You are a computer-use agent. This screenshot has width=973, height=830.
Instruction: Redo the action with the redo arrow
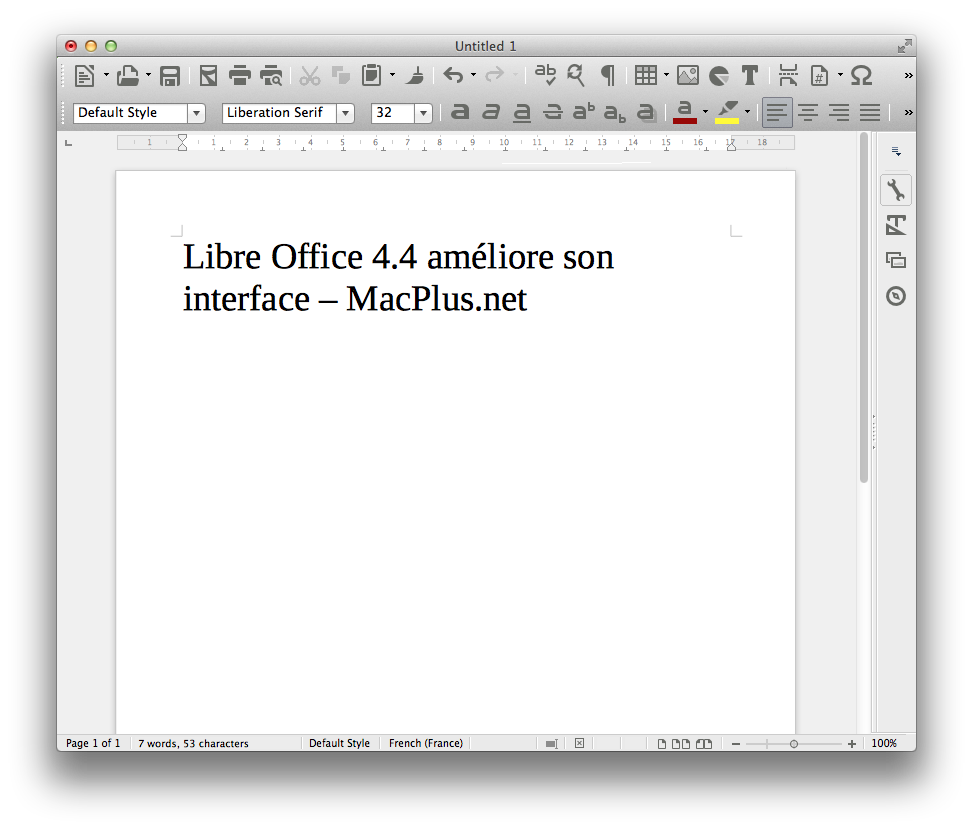point(495,75)
